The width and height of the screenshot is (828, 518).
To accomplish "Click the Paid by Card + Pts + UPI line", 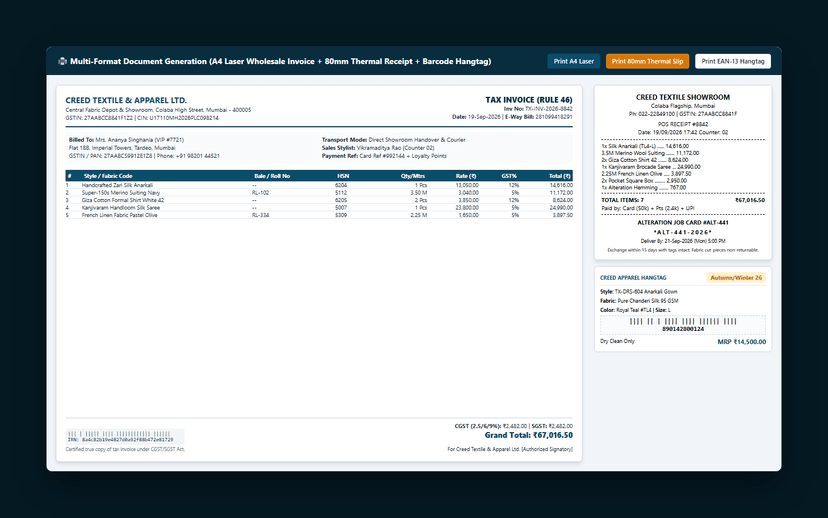I will pos(648,209).
